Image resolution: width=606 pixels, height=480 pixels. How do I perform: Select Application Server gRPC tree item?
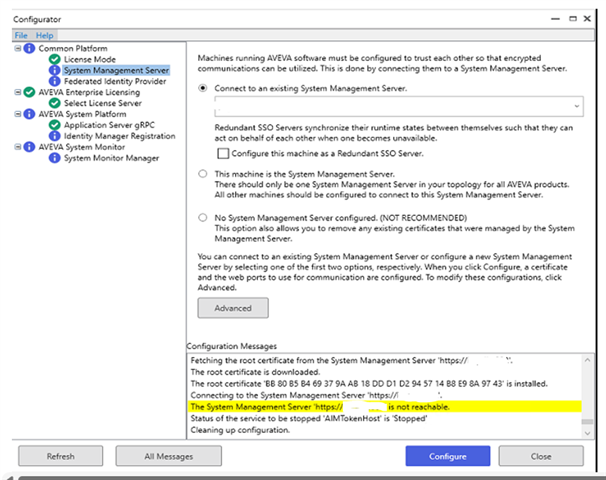point(109,125)
